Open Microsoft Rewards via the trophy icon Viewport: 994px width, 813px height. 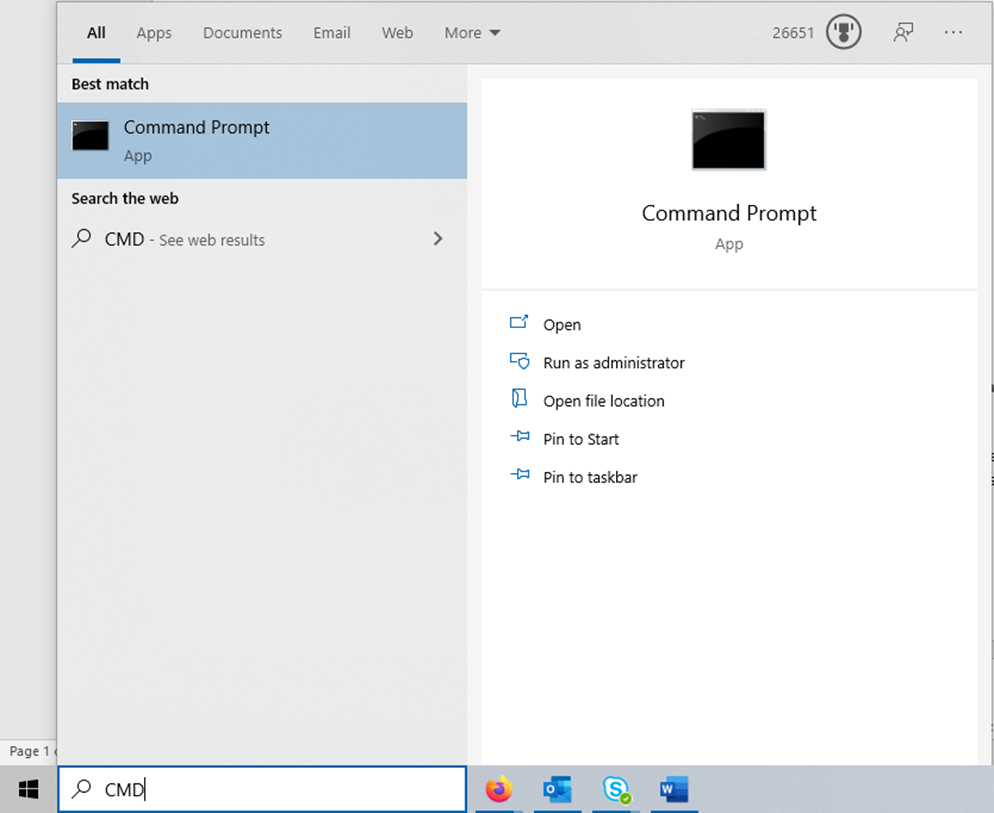click(x=843, y=32)
